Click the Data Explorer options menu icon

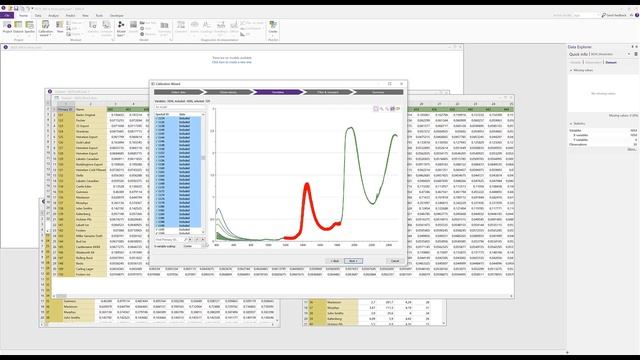point(636,54)
